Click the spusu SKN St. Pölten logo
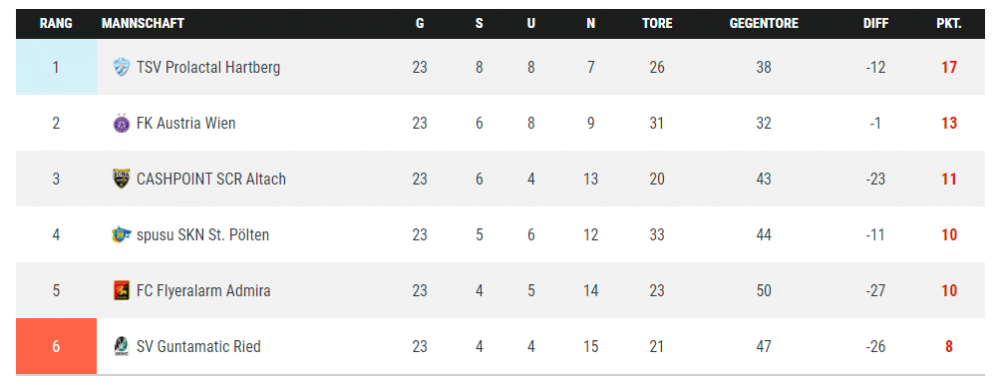Screen dimensions: 1000x385 tap(121, 235)
